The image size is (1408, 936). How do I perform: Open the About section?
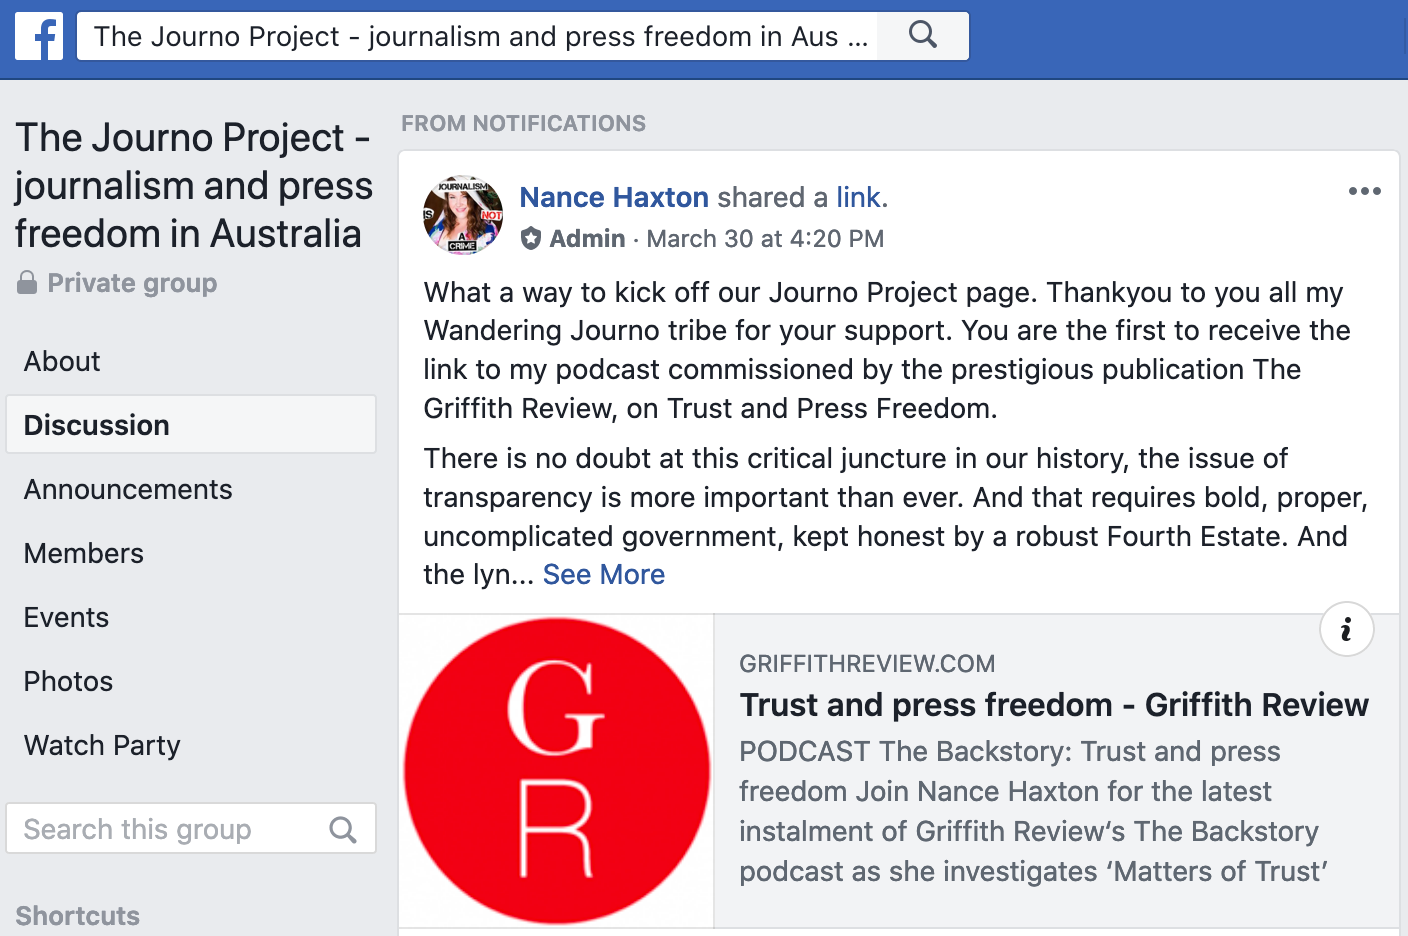(62, 361)
